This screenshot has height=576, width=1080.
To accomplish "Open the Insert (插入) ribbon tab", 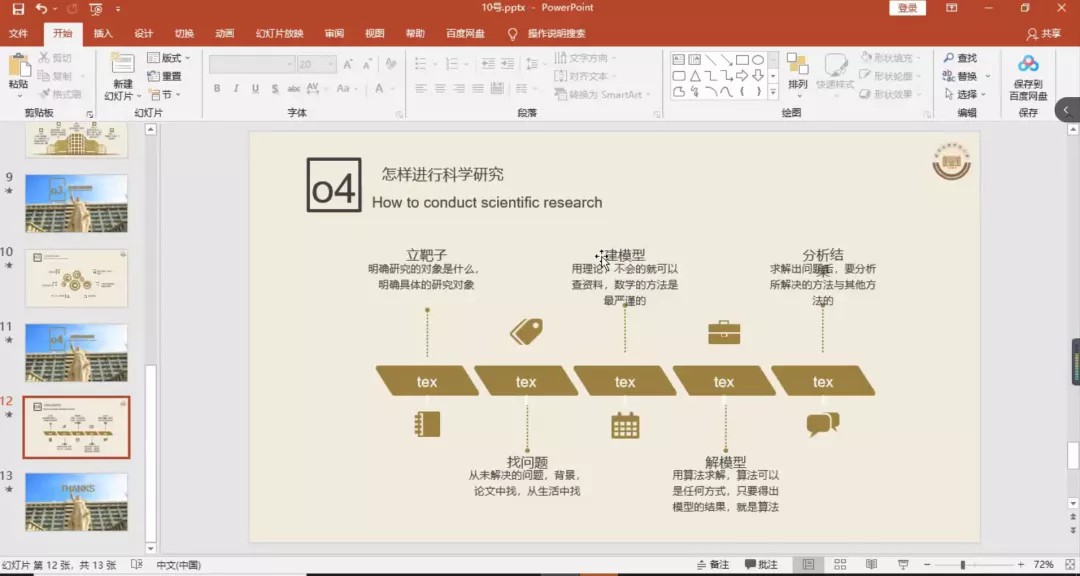I will tap(103, 33).
